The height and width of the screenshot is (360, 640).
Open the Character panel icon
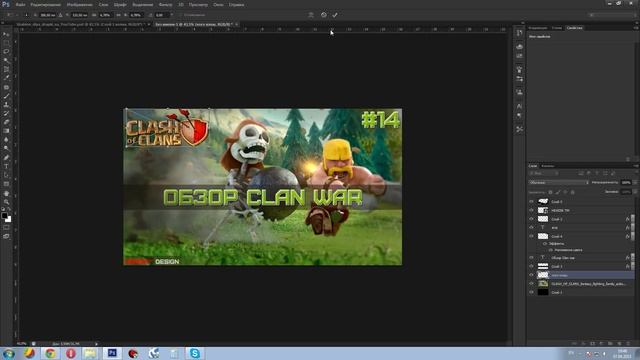click(x=519, y=106)
